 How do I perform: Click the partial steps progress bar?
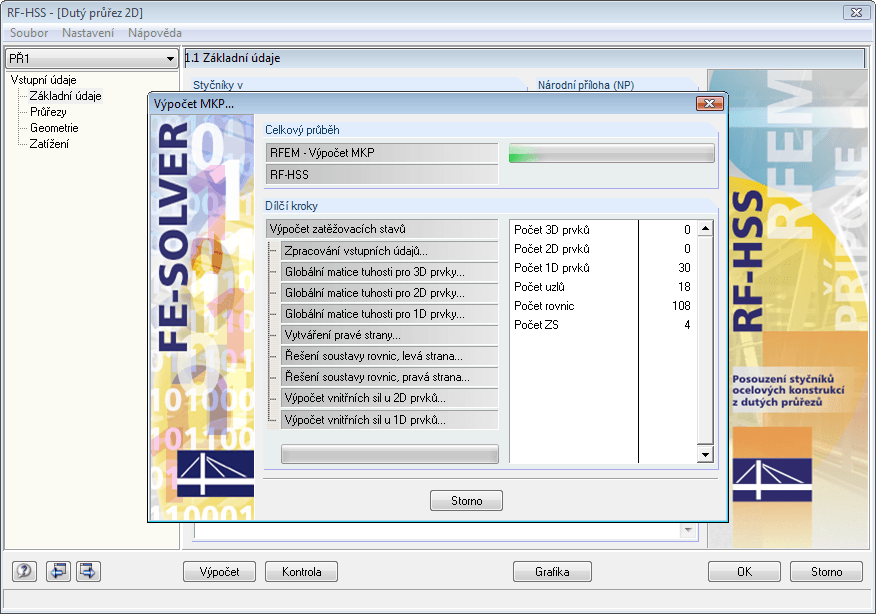[x=390, y=454]
